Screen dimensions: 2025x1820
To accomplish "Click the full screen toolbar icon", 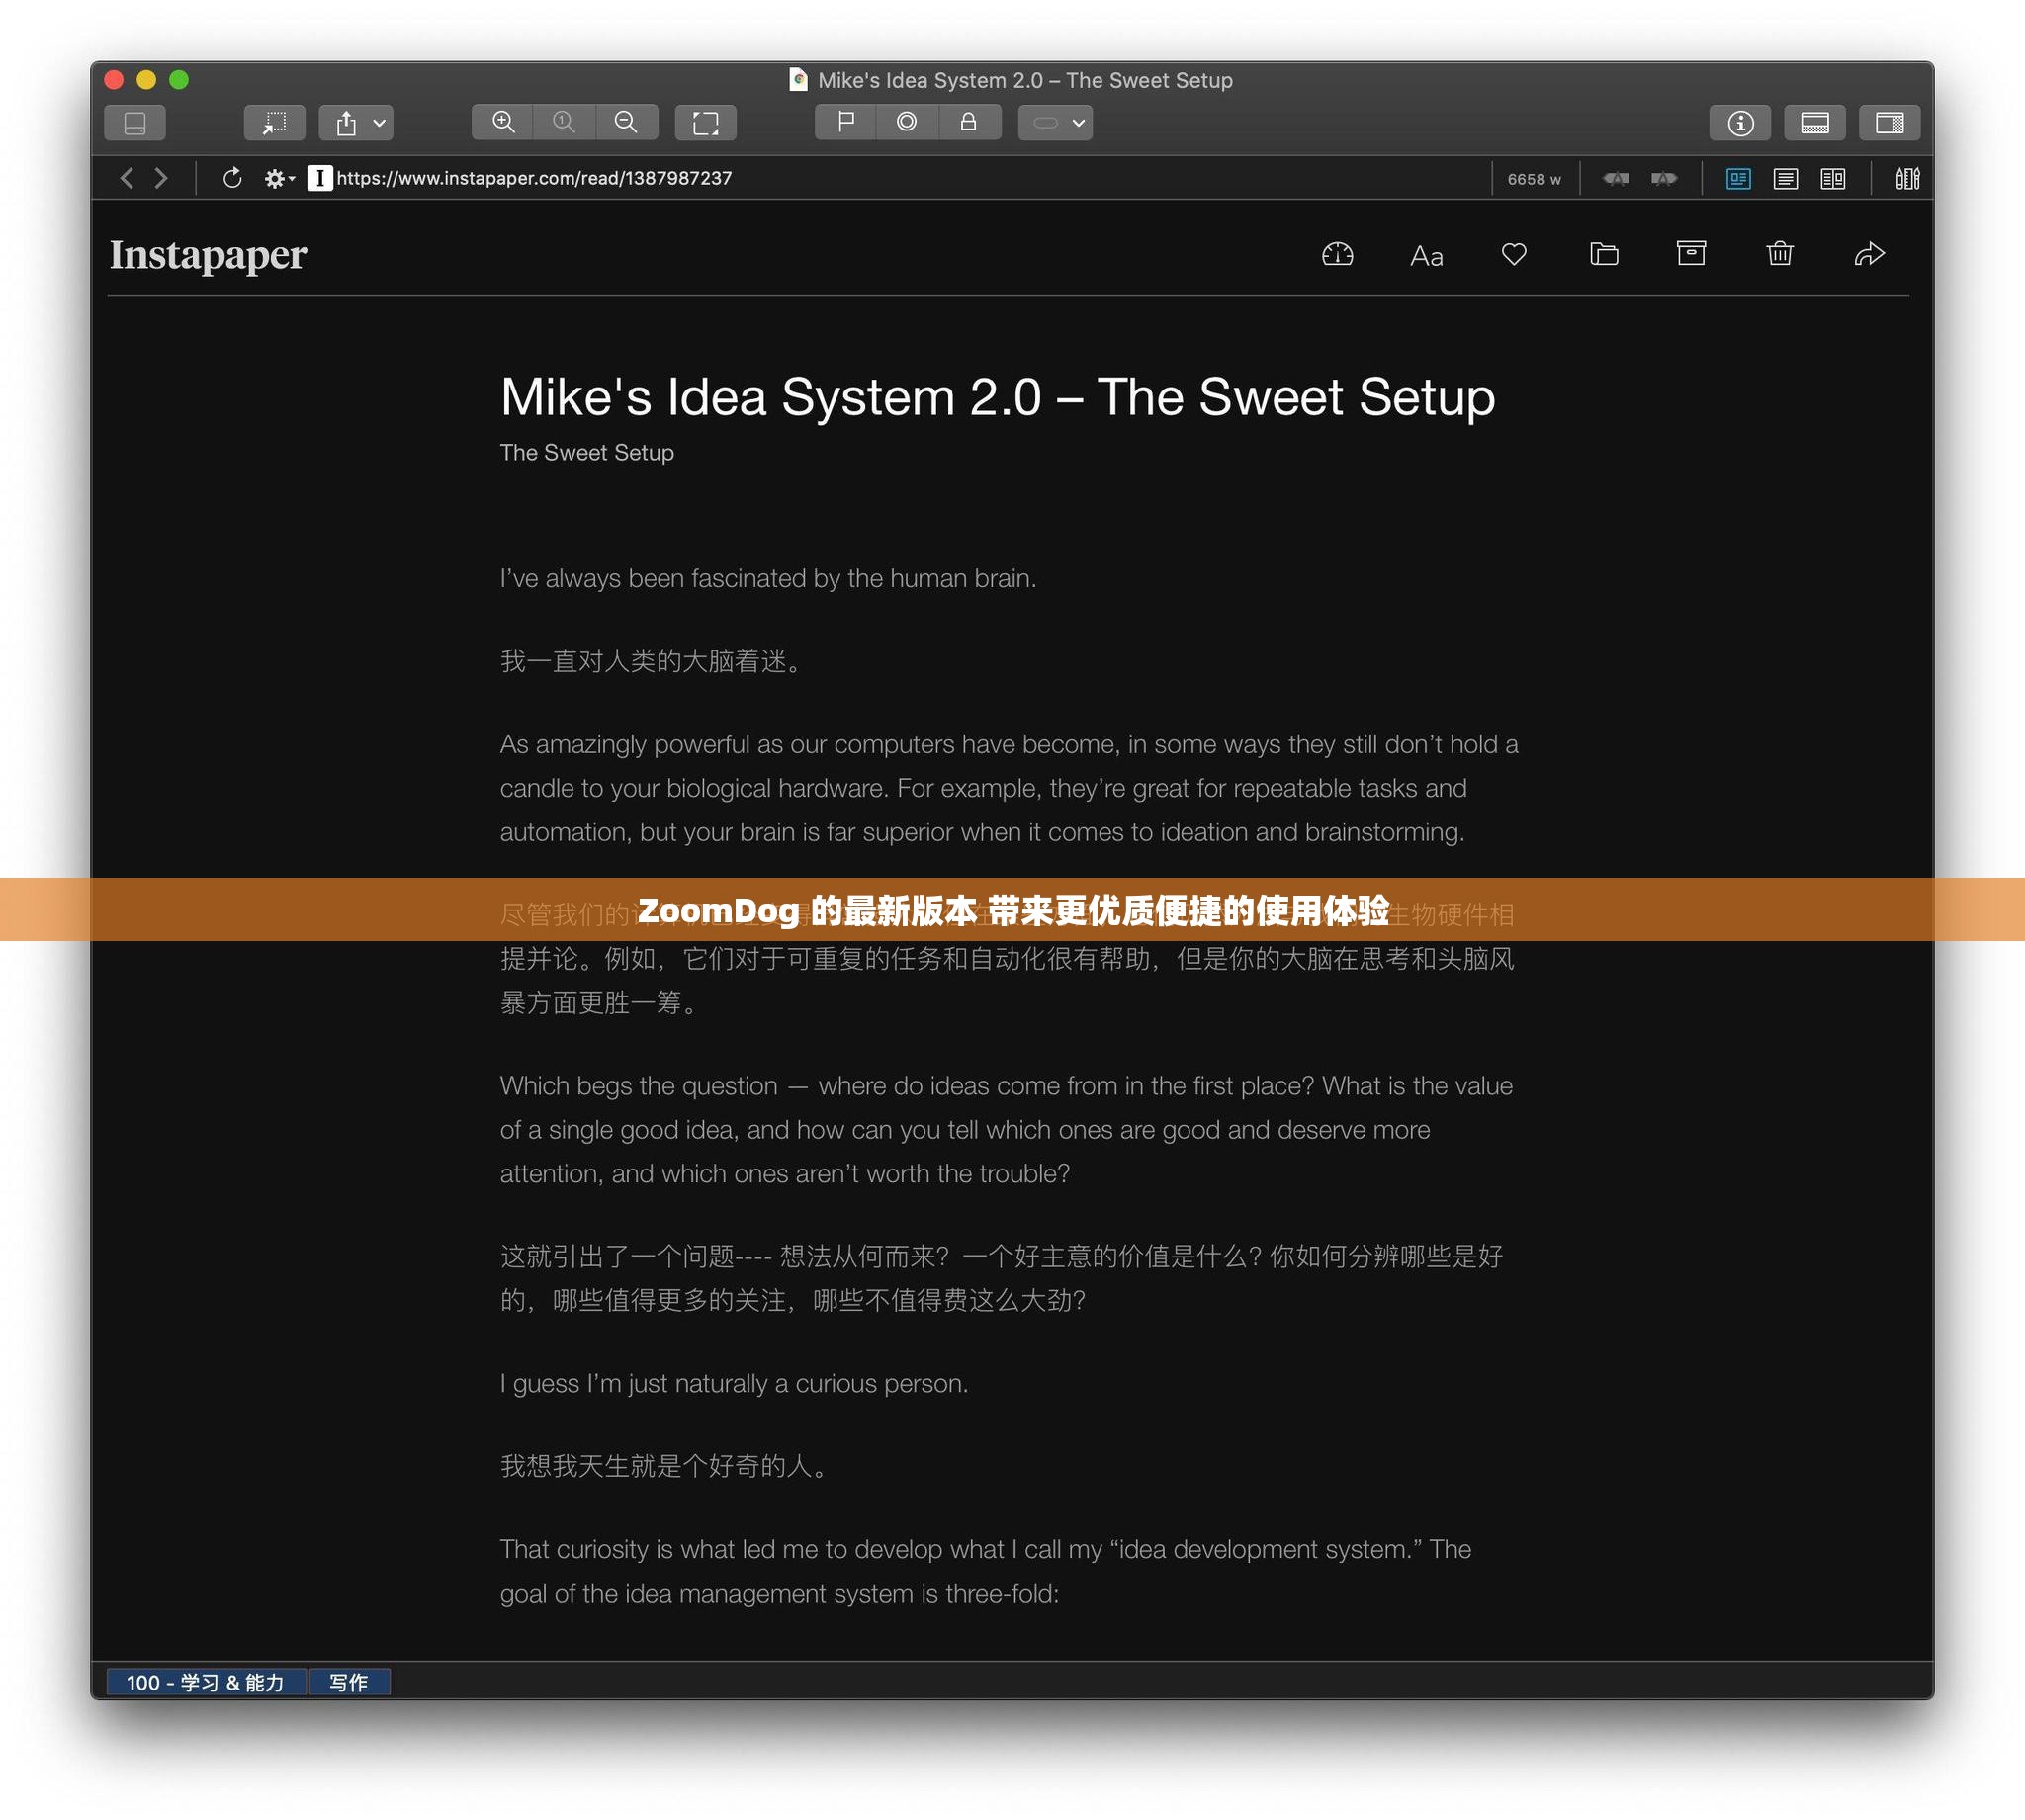I will point(705,123).
